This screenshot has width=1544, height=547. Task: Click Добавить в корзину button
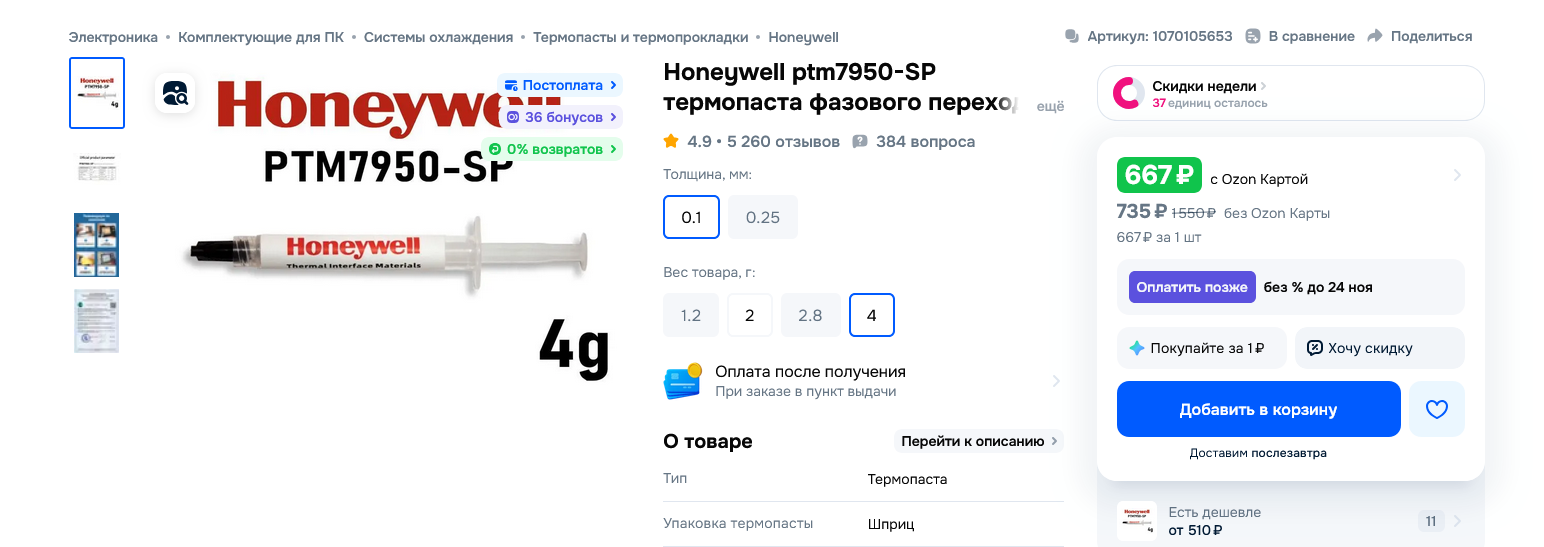point(1258,409)
